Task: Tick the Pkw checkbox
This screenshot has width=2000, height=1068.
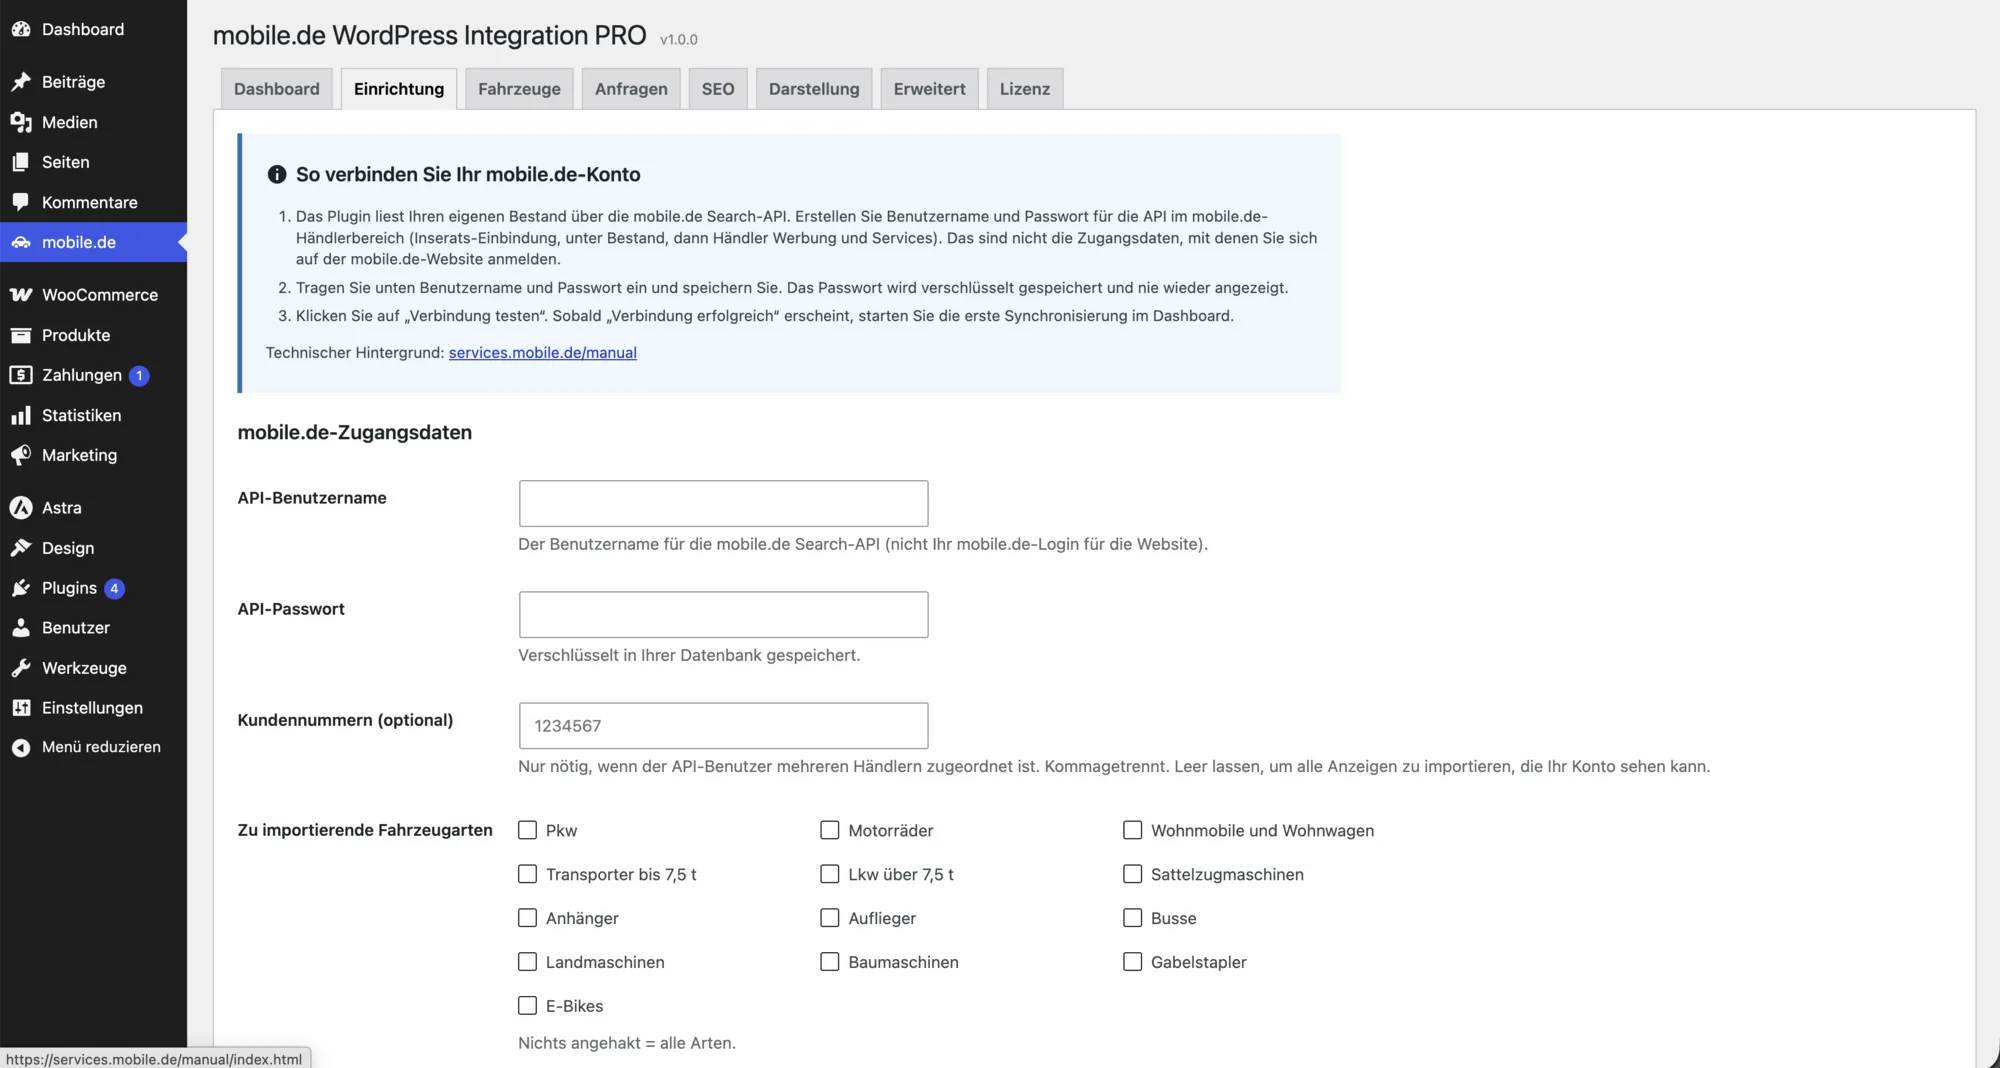Action: click(x=527, y=830)
